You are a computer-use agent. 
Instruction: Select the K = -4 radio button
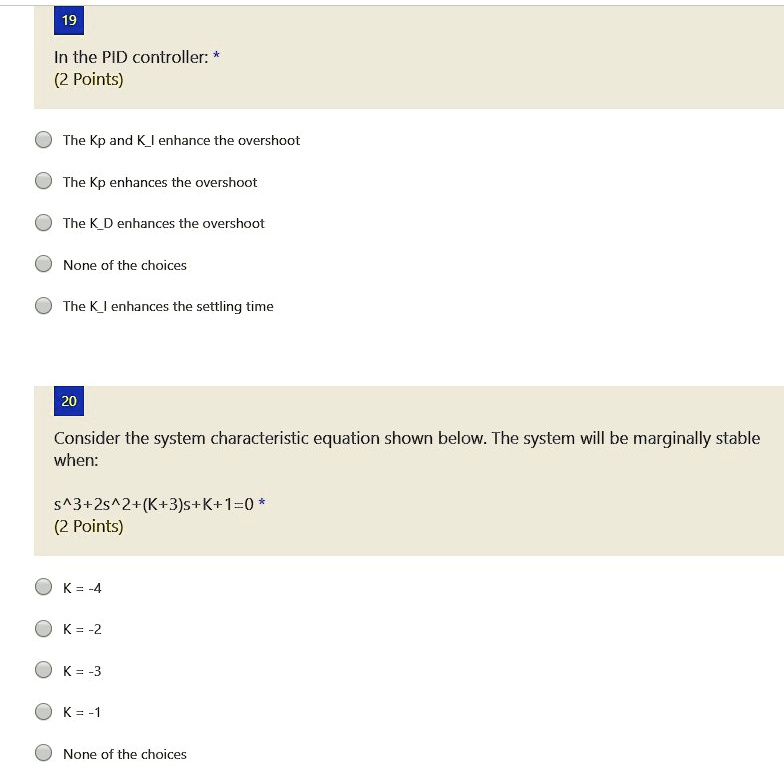coord(44,587)
